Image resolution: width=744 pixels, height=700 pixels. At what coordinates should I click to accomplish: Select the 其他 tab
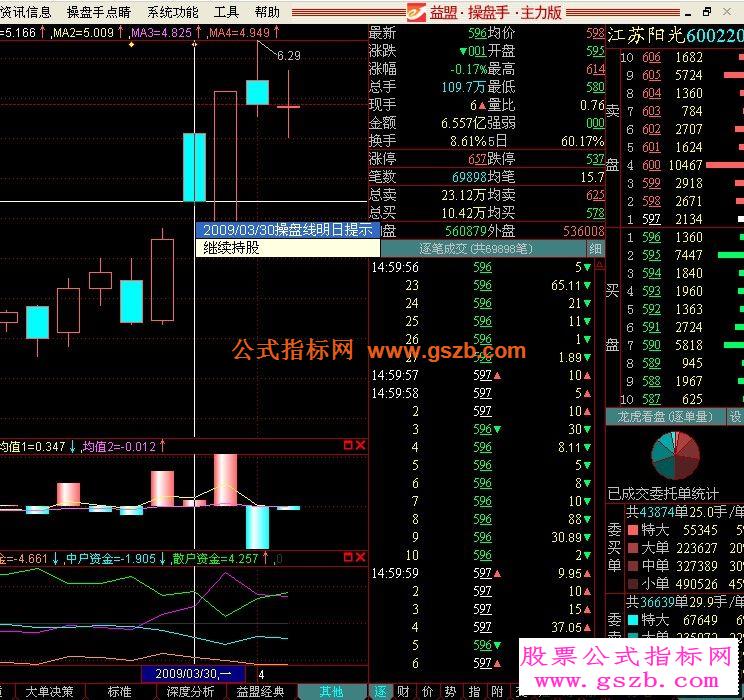pyautogui.click(x=331, y=692)
